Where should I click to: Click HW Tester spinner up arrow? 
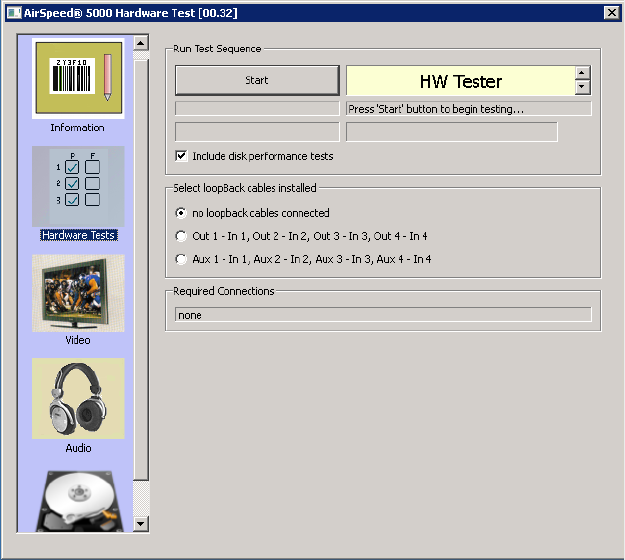click(x=582, y=73)
